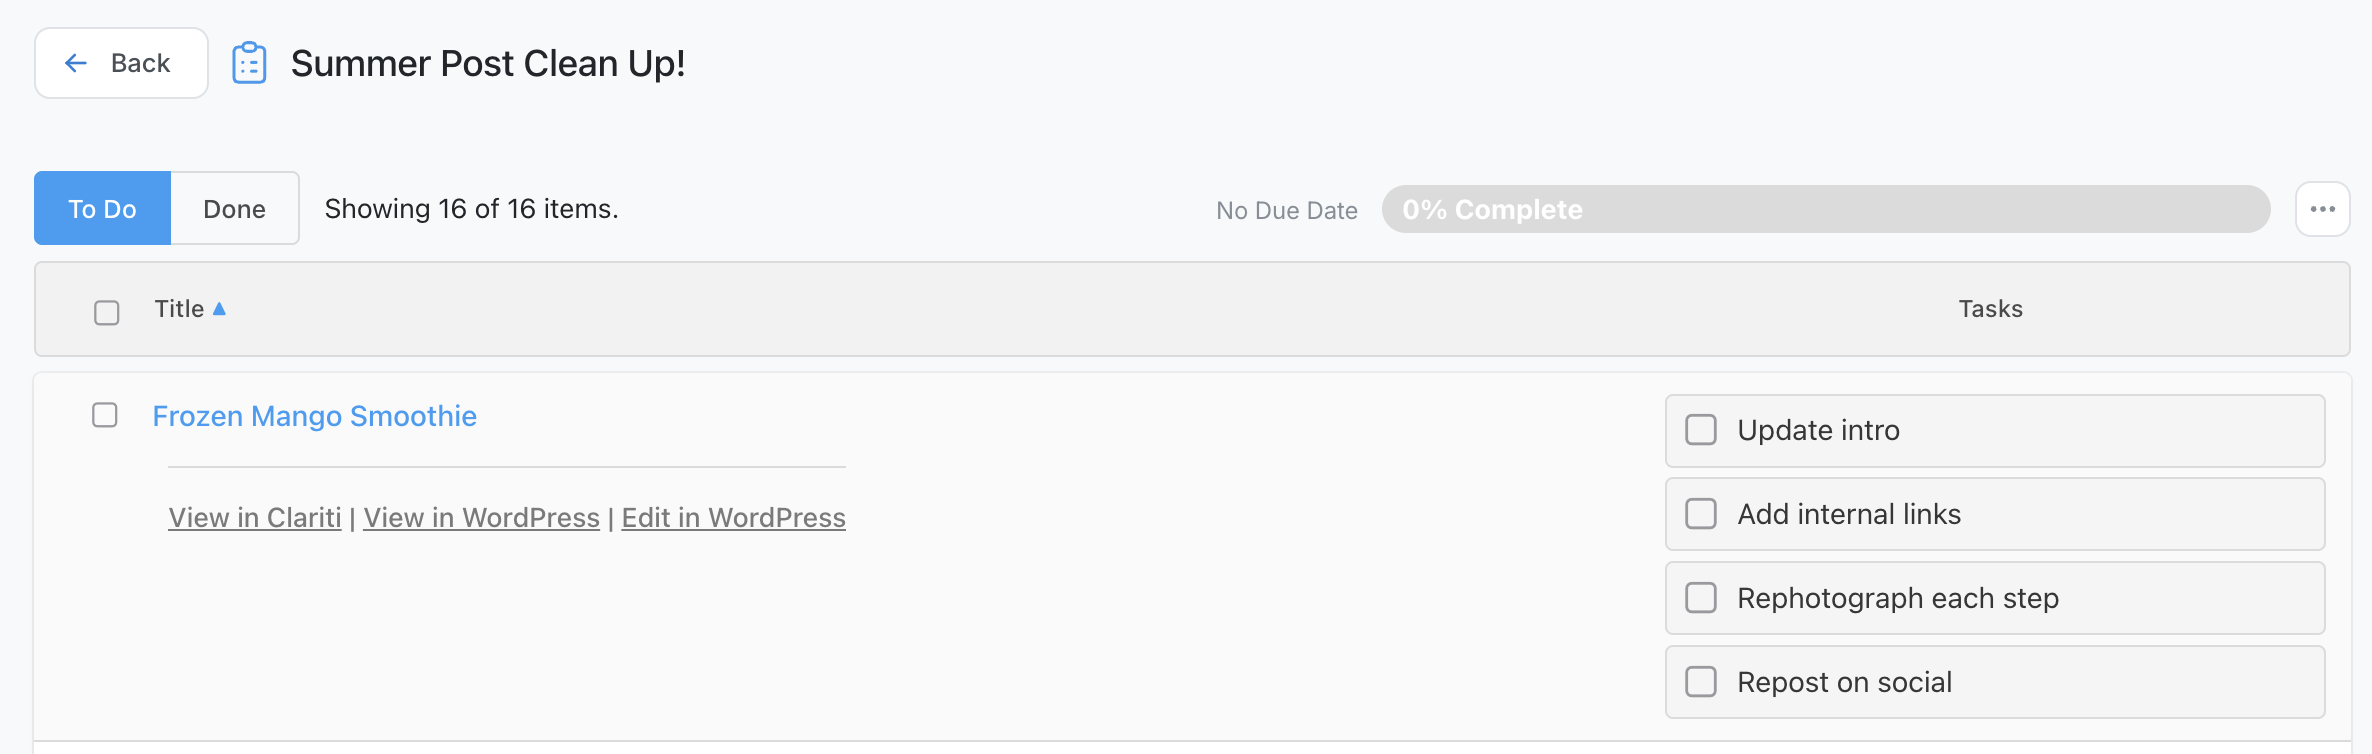The image size is (2372, 754).
Task: Select the To Do tab
Action: tap(102, 208)
